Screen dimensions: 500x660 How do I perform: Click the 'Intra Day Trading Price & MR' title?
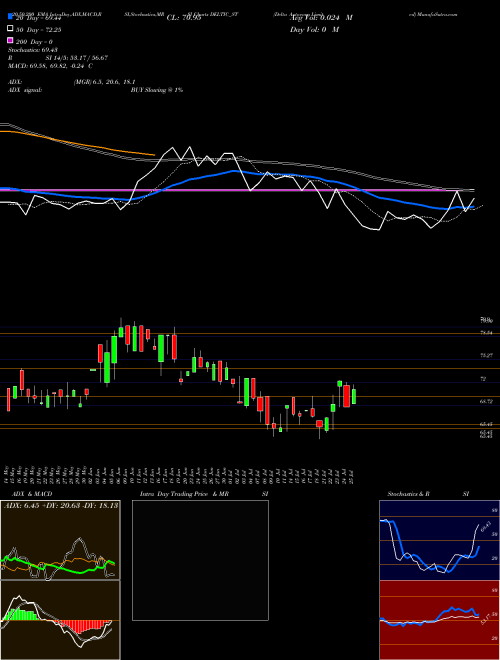(184, 494)
